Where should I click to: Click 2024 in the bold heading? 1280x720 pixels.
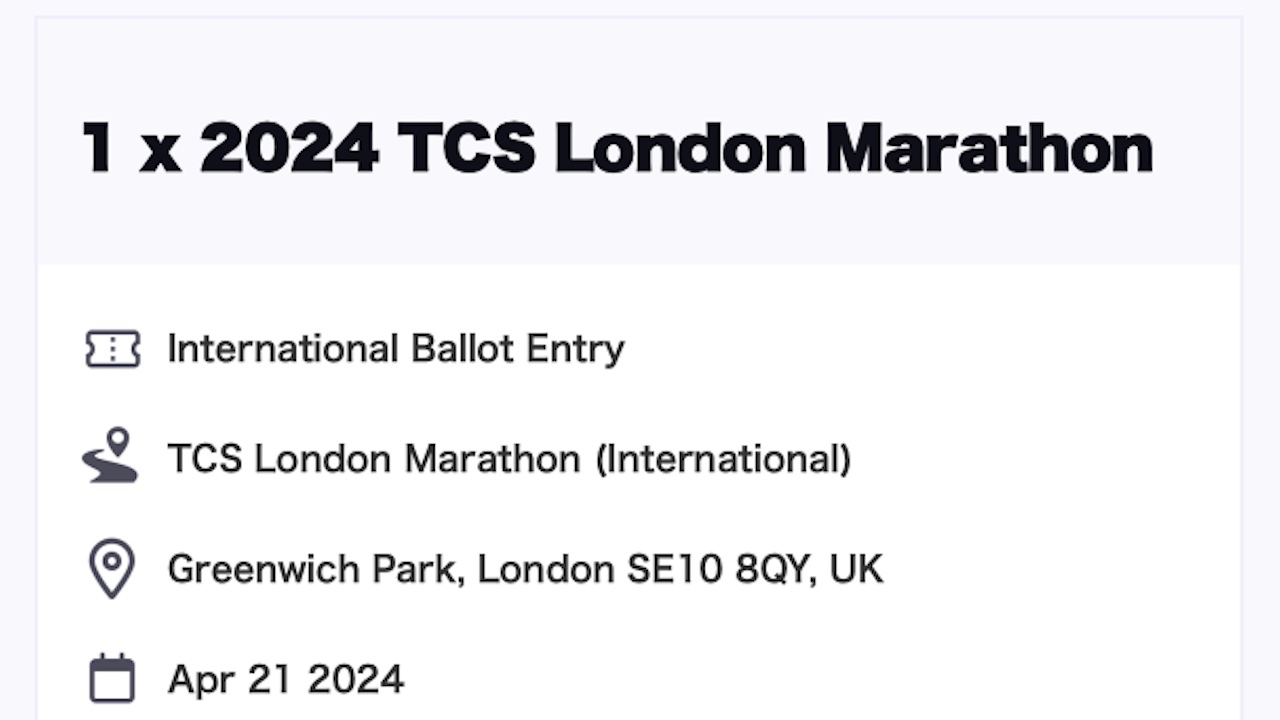pos(289,148)
